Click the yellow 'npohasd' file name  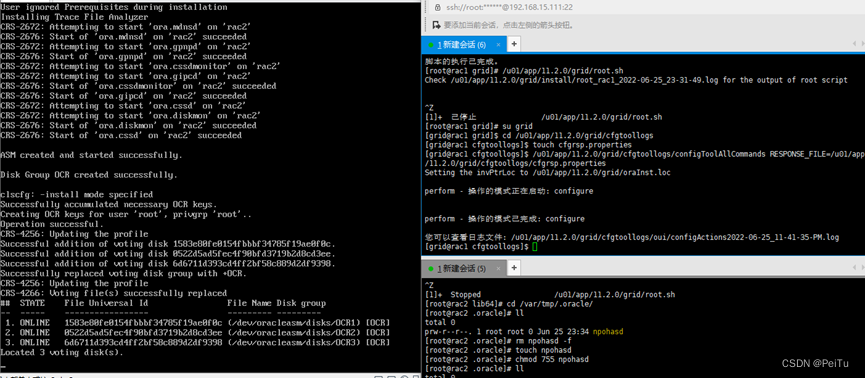[x=608, y=332]
